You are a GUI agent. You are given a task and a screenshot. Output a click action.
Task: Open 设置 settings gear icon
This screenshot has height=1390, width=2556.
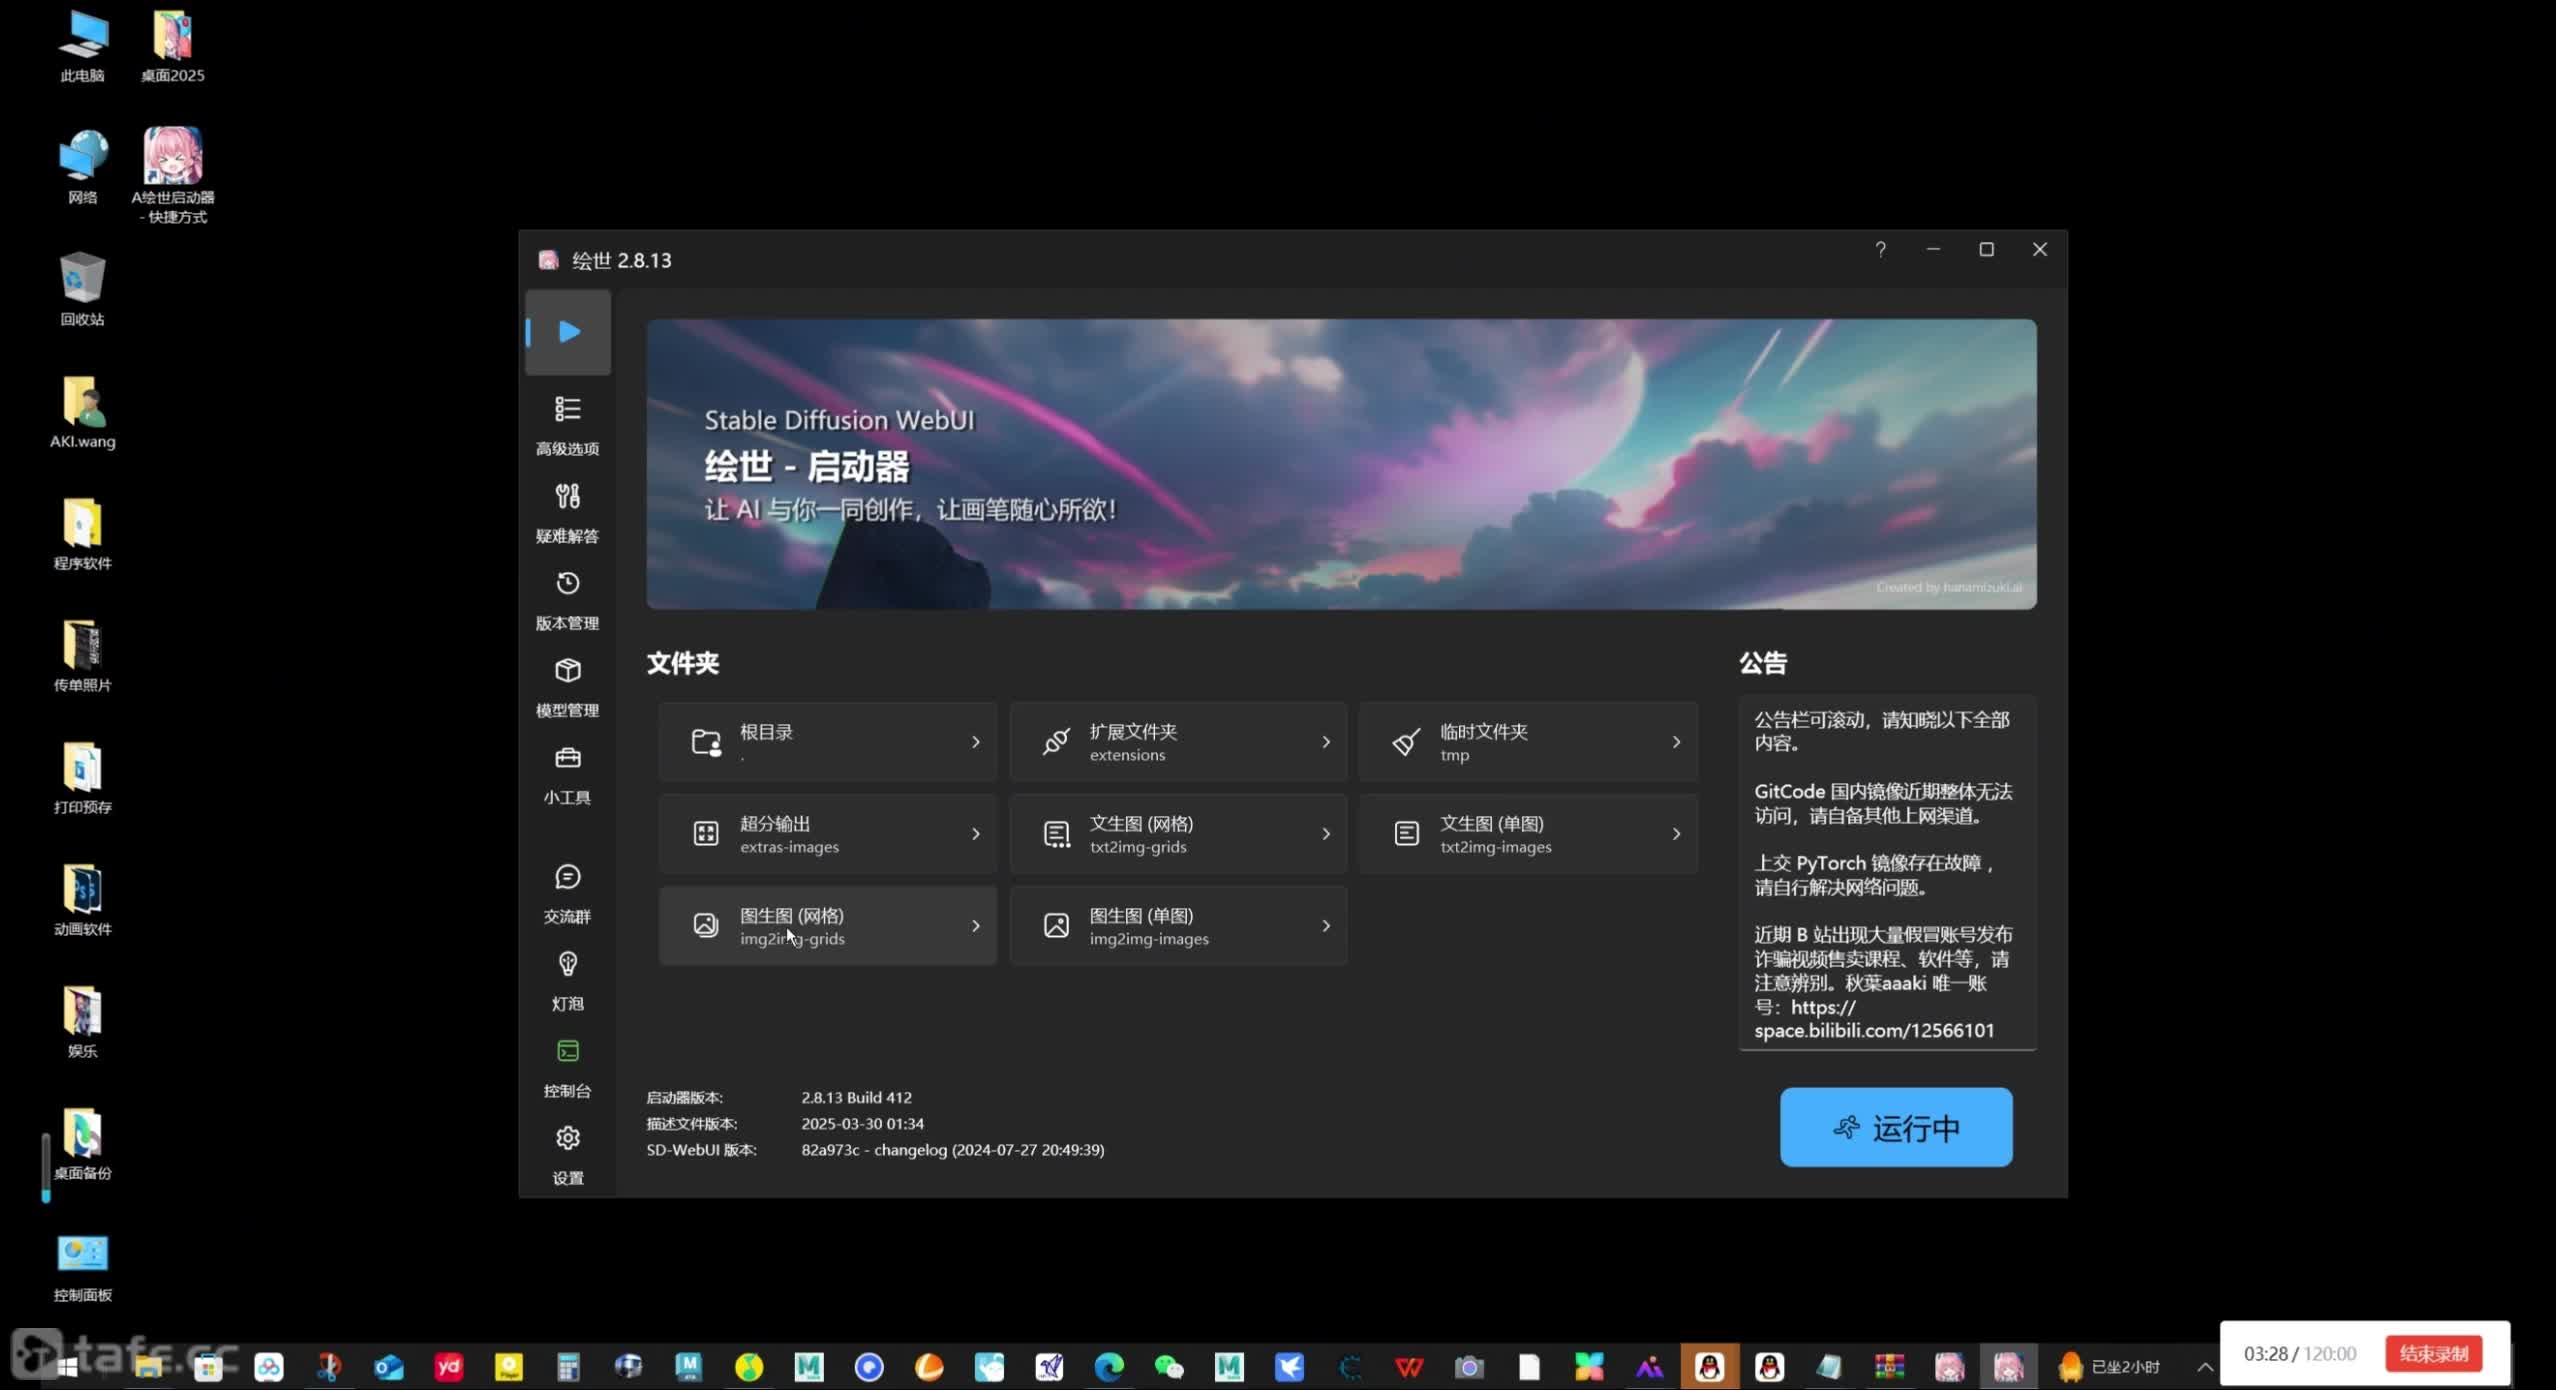click(x=567, y=1154)
